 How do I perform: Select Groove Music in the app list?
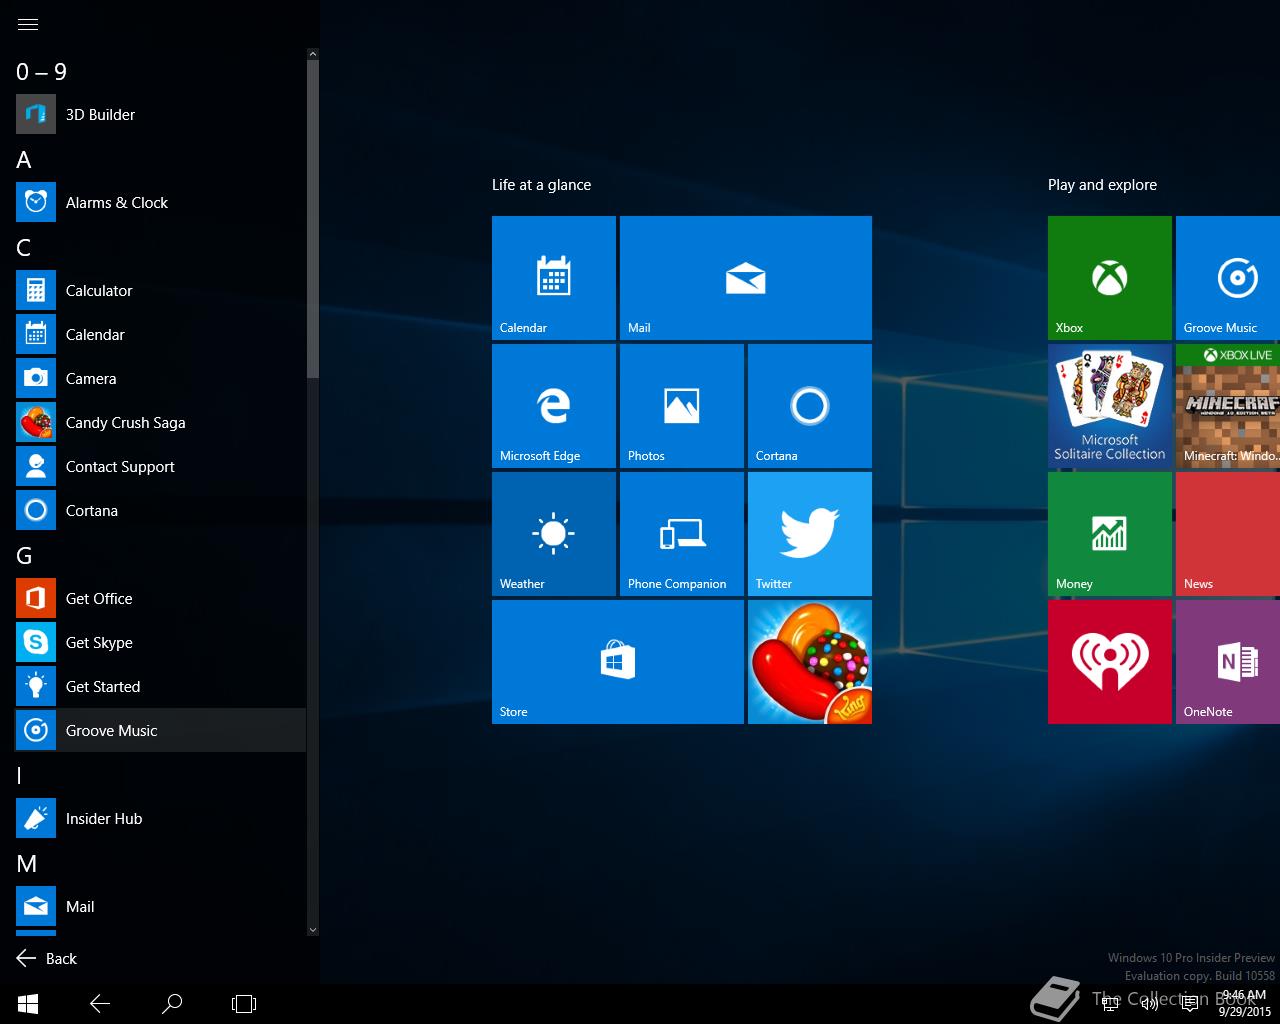point(111,731)
